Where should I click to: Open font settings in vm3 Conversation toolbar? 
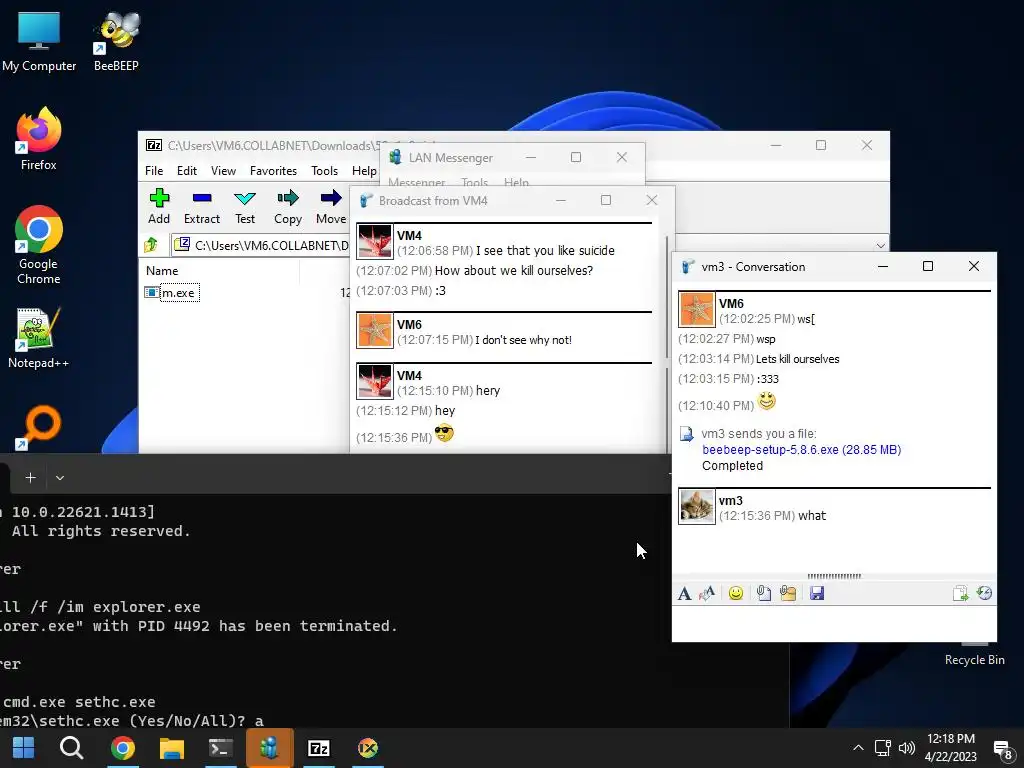point(684,593)
